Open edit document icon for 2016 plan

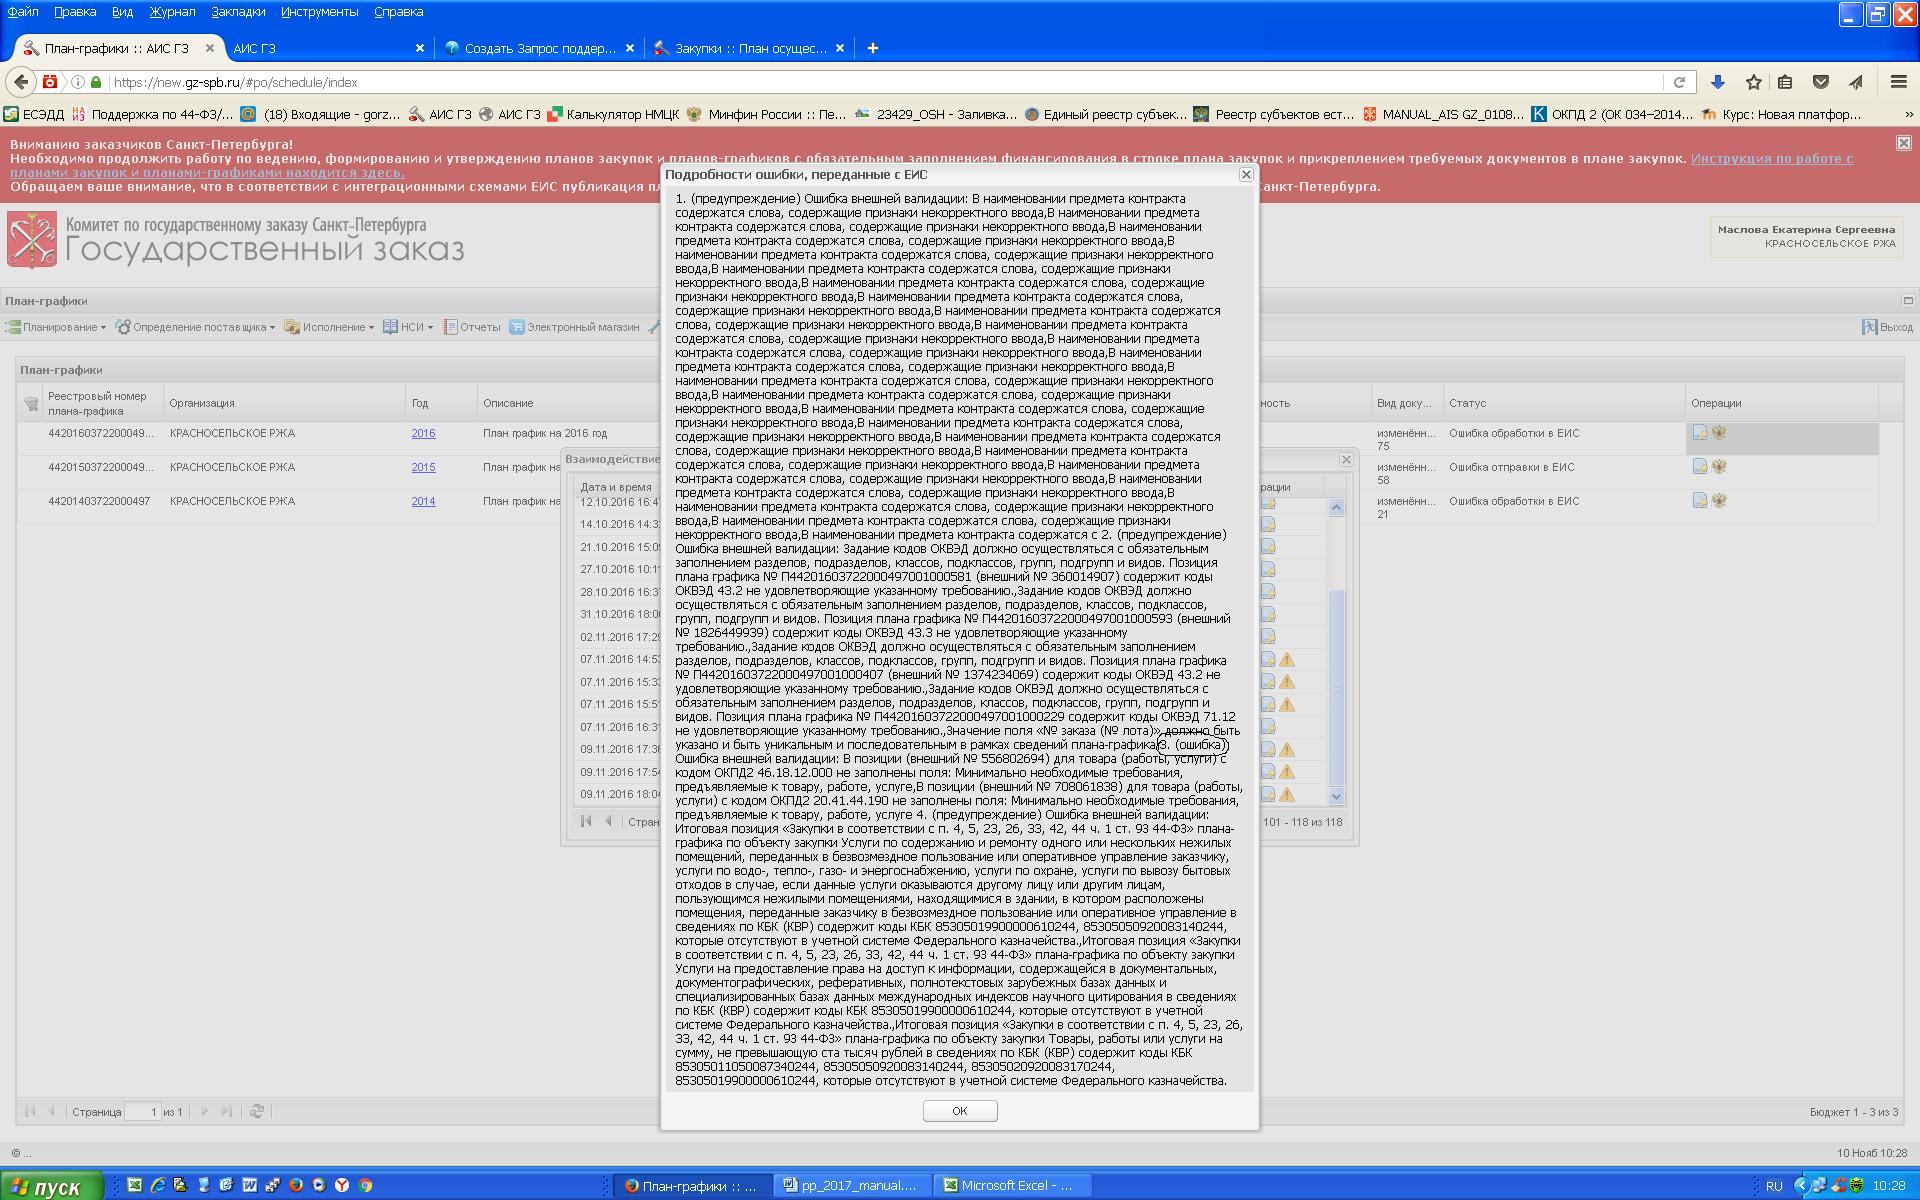(1699, 433)
